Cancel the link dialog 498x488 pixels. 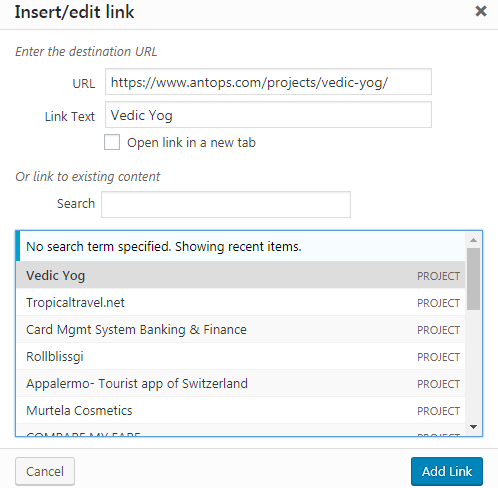point(45,471)
